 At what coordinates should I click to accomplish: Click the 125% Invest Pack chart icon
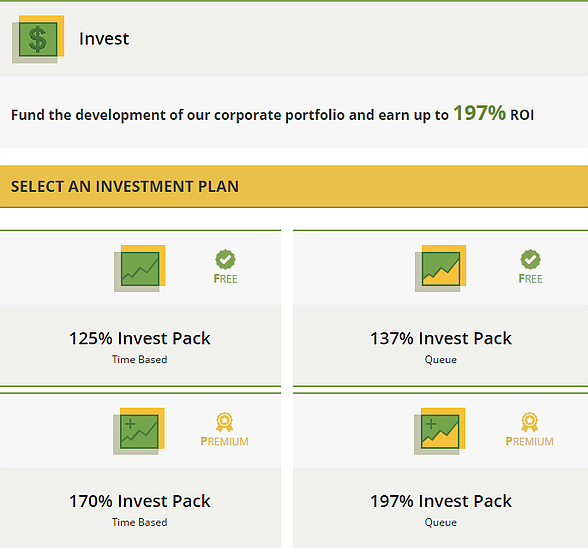[140, 268]
